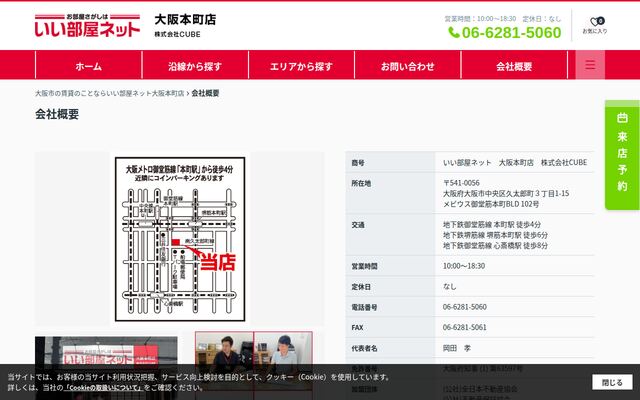Click the FAX number 06-6281-5061
The image size is (640, 400).
(x=465, y=327)
